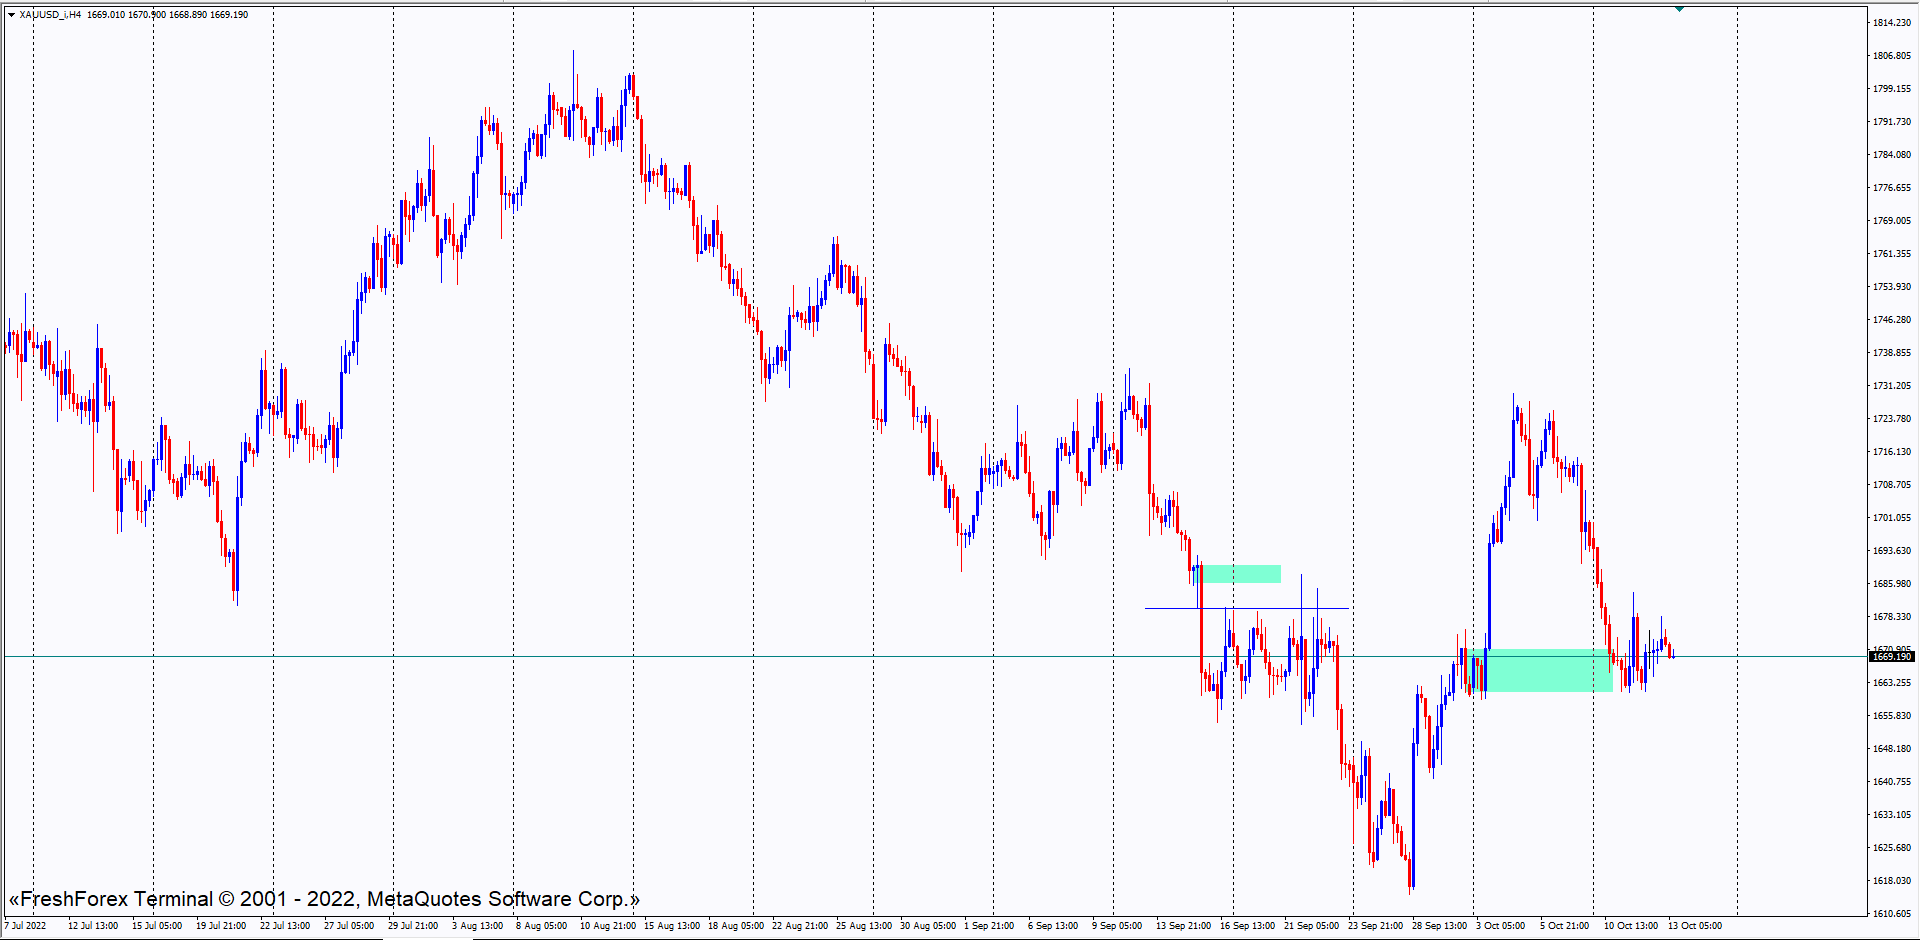This screenshot has height=940, width=1920.
Task: Click price axis label 1701.055
Action: click(1892, 518)
